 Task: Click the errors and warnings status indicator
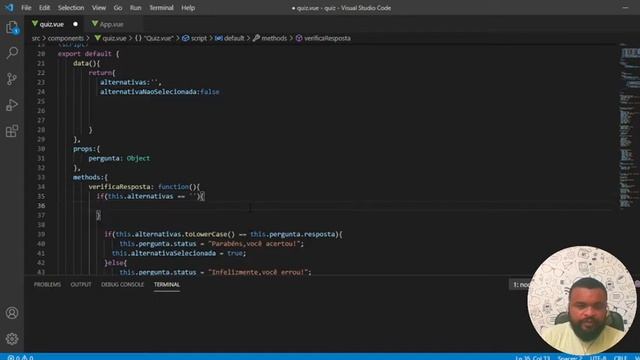[20, 357]
